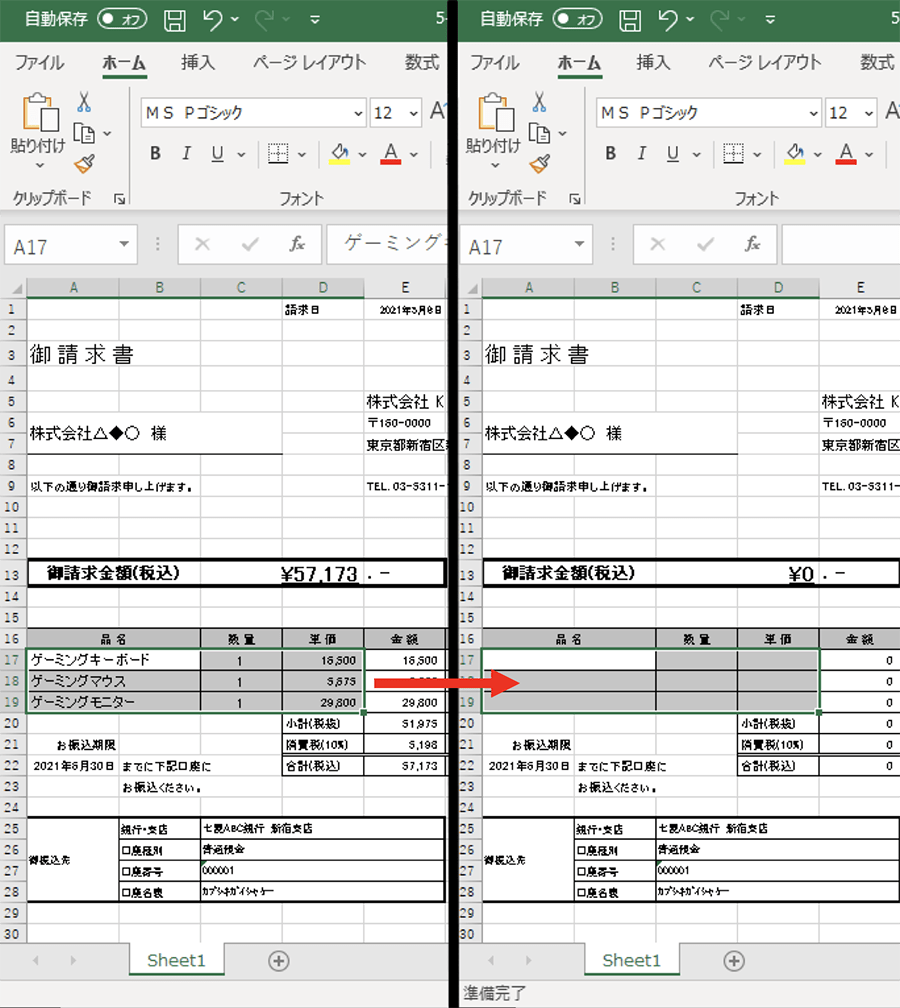The height and width of the screenshot is (1008, 900).
Task: Open font name dropdown in right window
Action: tap(814, 114)
